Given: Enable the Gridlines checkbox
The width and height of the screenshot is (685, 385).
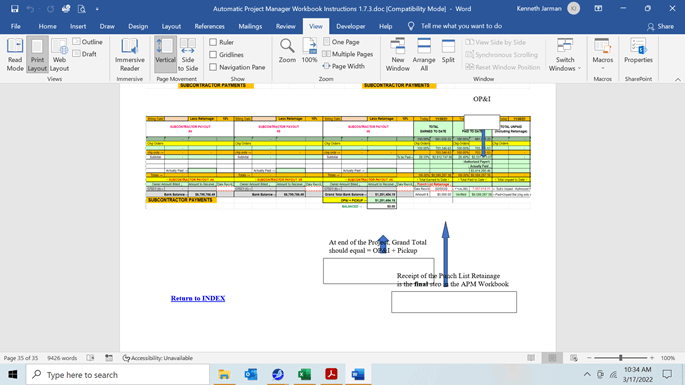Looking at the screenshot, I should [213, 55].
